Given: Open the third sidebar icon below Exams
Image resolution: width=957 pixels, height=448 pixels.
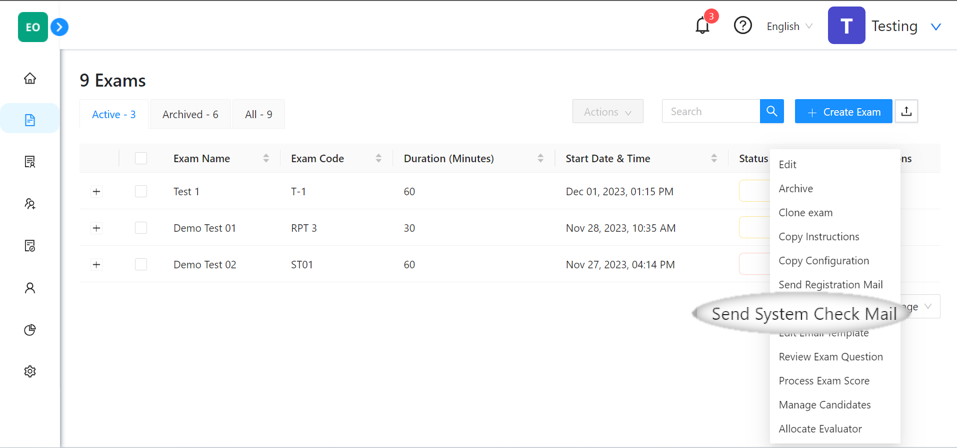Looking at the screenshot, I should coord(30,162).
